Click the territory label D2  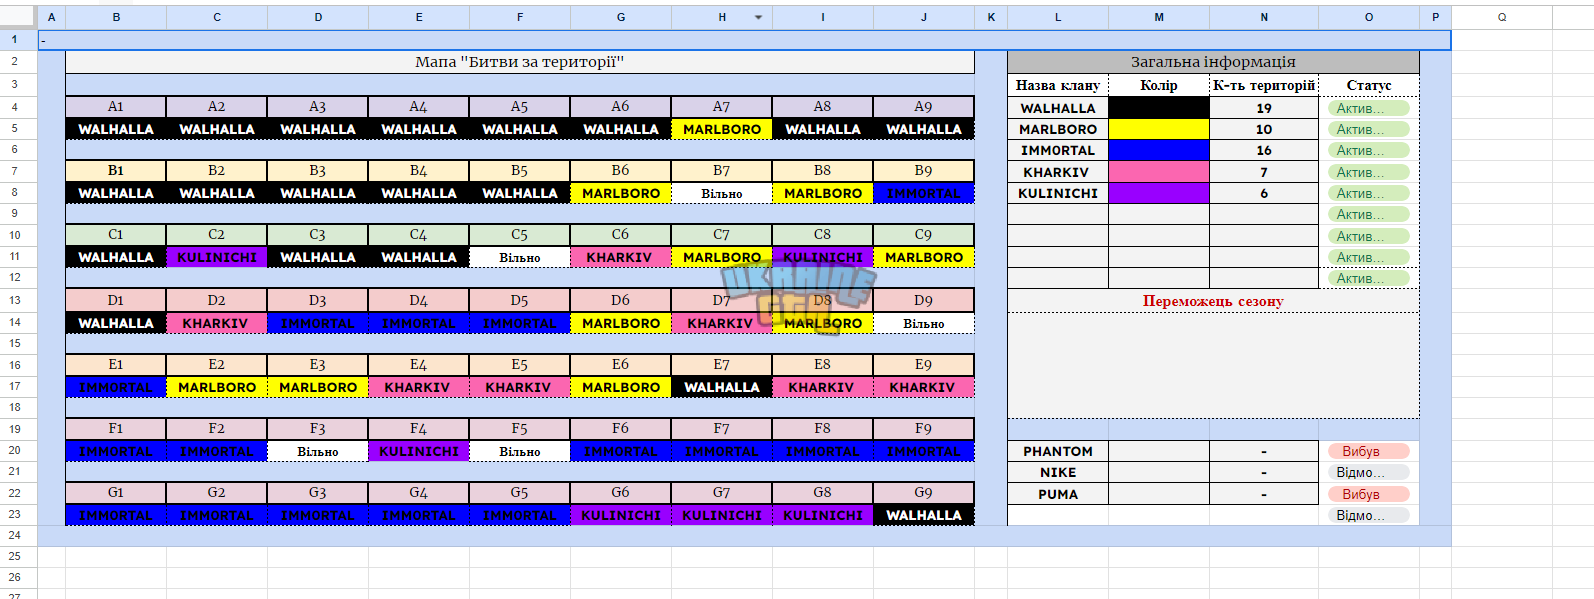click(x=217, y=301)
